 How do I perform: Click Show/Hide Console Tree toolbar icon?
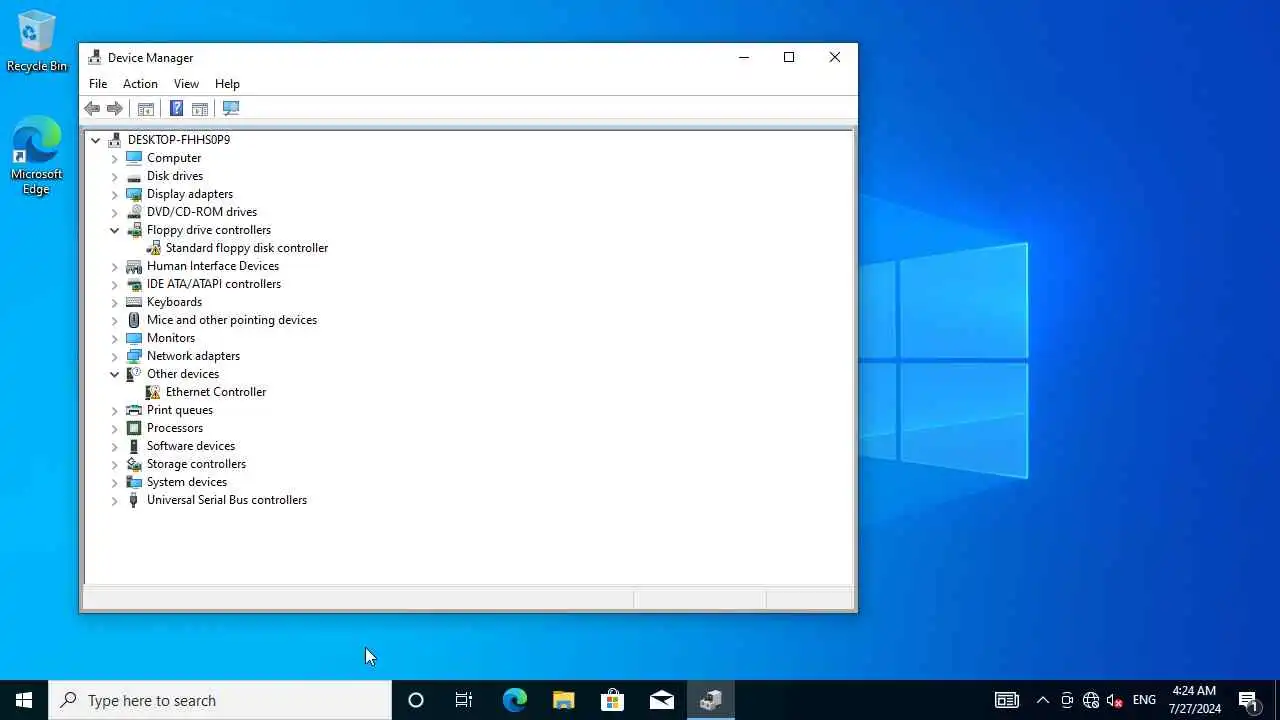point(145,109)
